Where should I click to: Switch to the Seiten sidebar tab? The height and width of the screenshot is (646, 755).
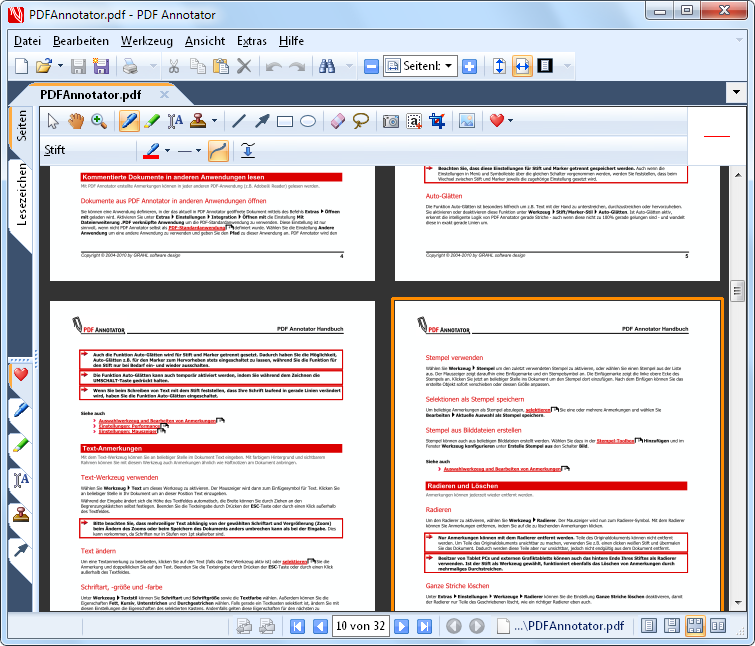pos(21,126)
